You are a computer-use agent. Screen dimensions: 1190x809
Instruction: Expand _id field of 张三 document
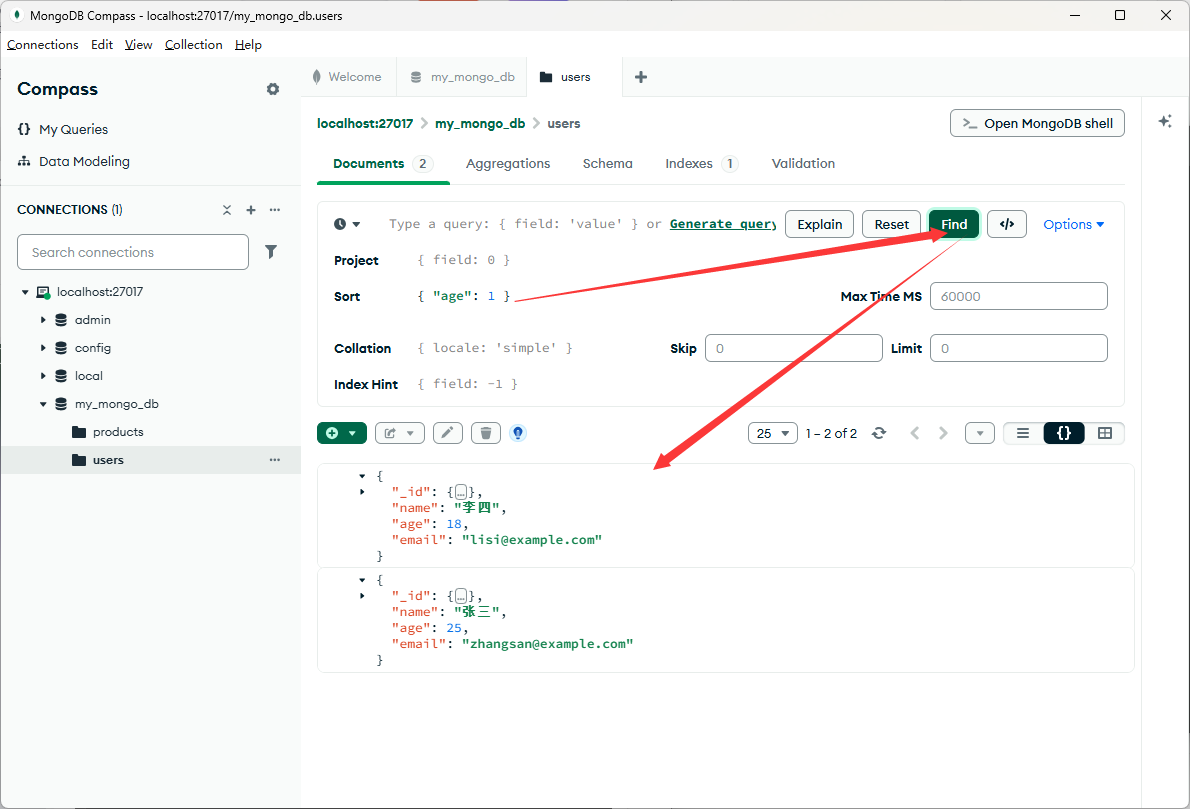(362, 596)
